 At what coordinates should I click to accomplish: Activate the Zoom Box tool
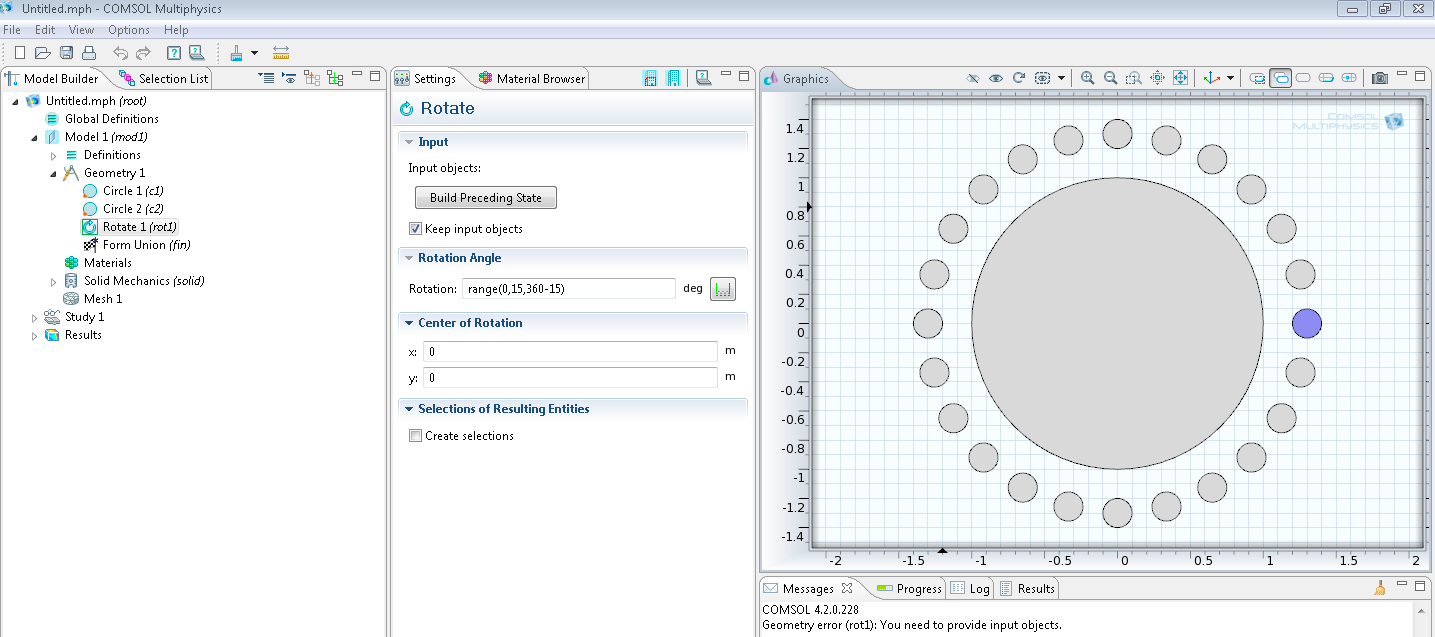click(x=1133, y=78)
